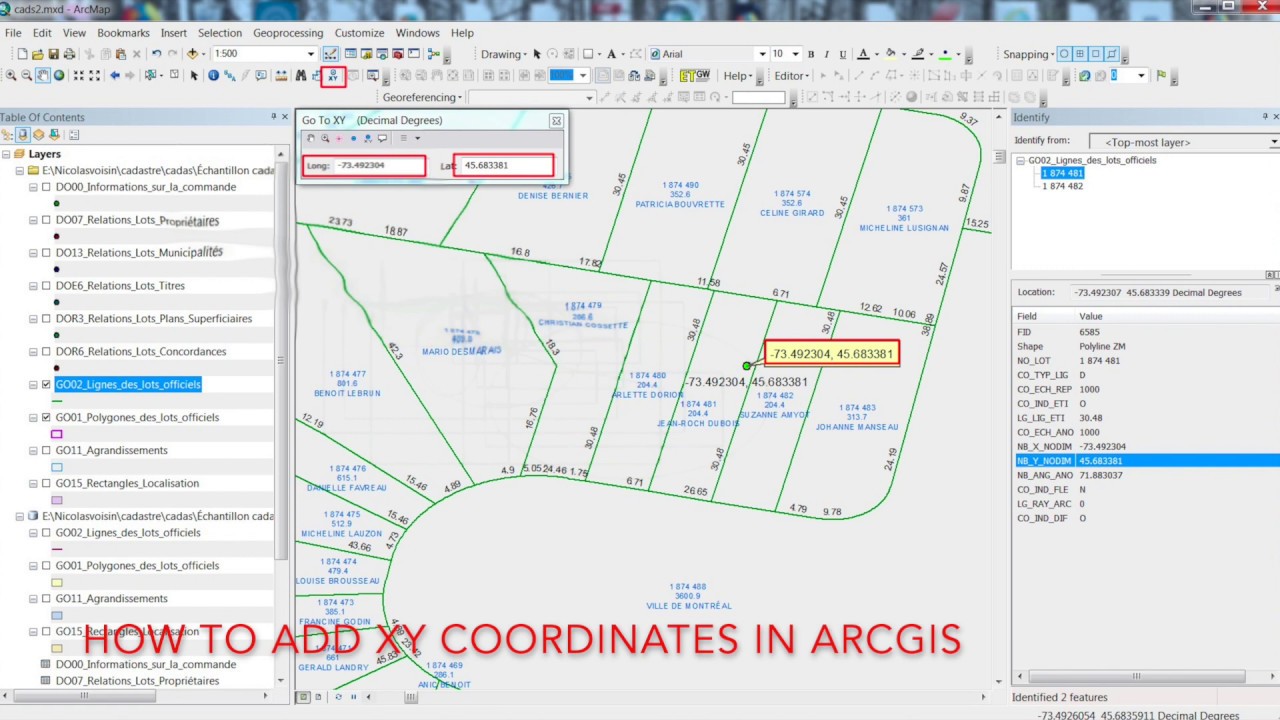Enable the DO13_Relations_Lots_Municipalités layer checkbox
1280x720 pixels.
(x=46, y=253)
